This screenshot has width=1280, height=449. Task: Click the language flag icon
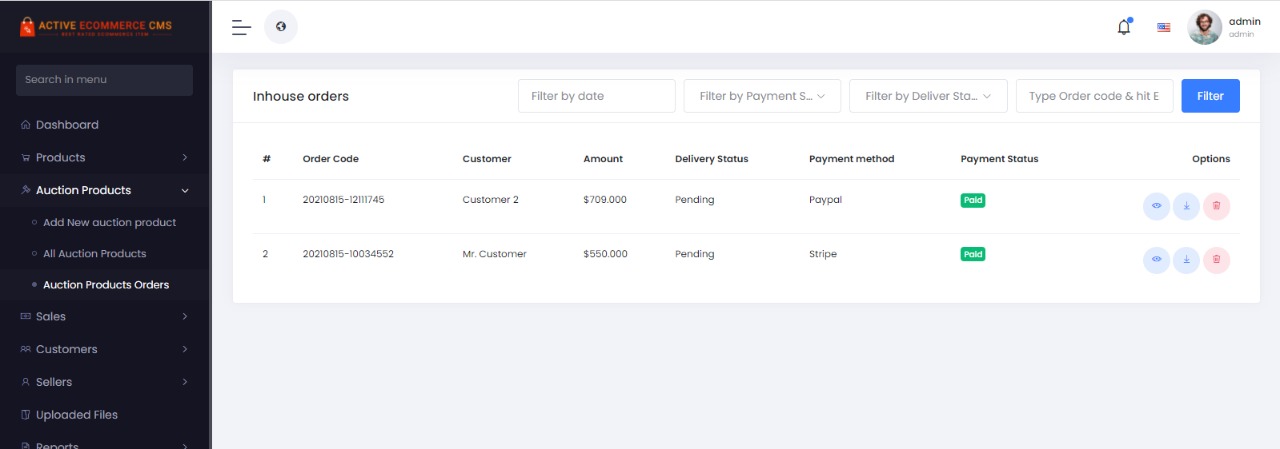1164,27
